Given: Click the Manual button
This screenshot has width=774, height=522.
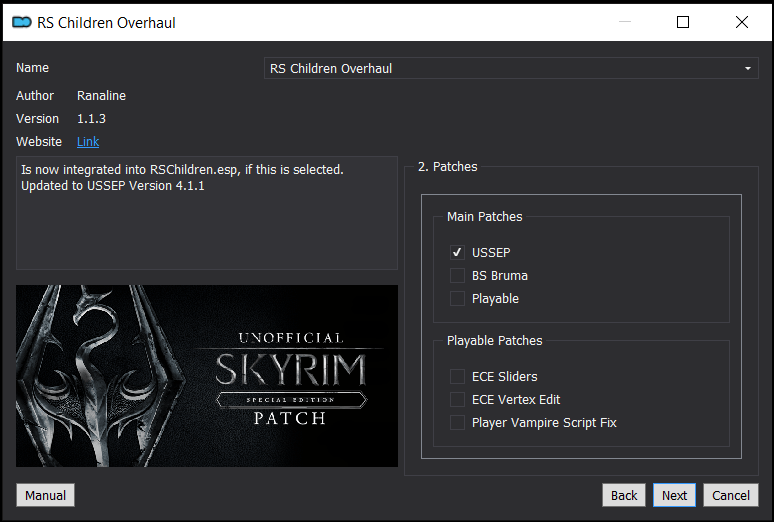Looking at the screenshot, I should click(x=45, y=495).
